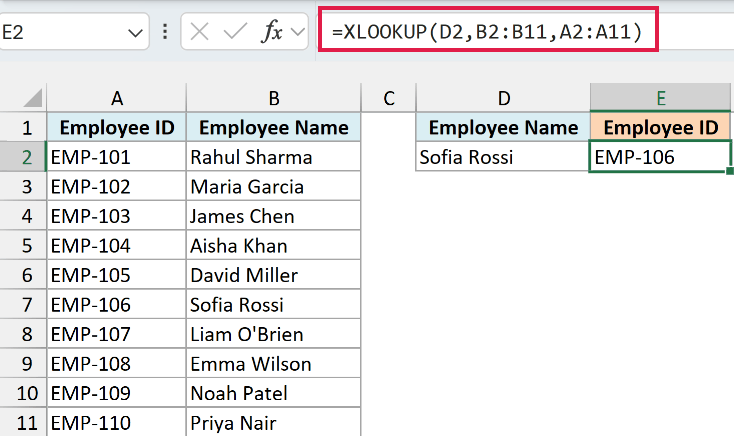Select row 11 header
This screenshot has width=734, height=436.
(23, 422)
